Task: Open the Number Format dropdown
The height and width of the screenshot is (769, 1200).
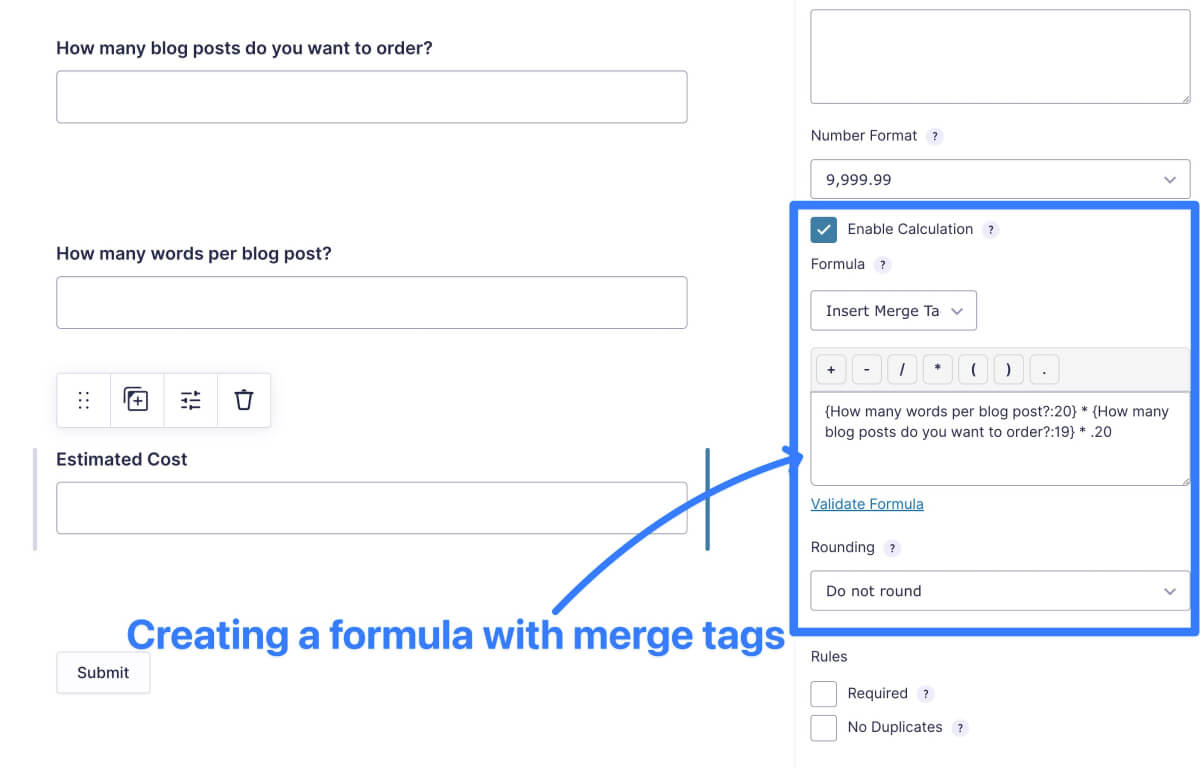Action: coord(1000,179)
